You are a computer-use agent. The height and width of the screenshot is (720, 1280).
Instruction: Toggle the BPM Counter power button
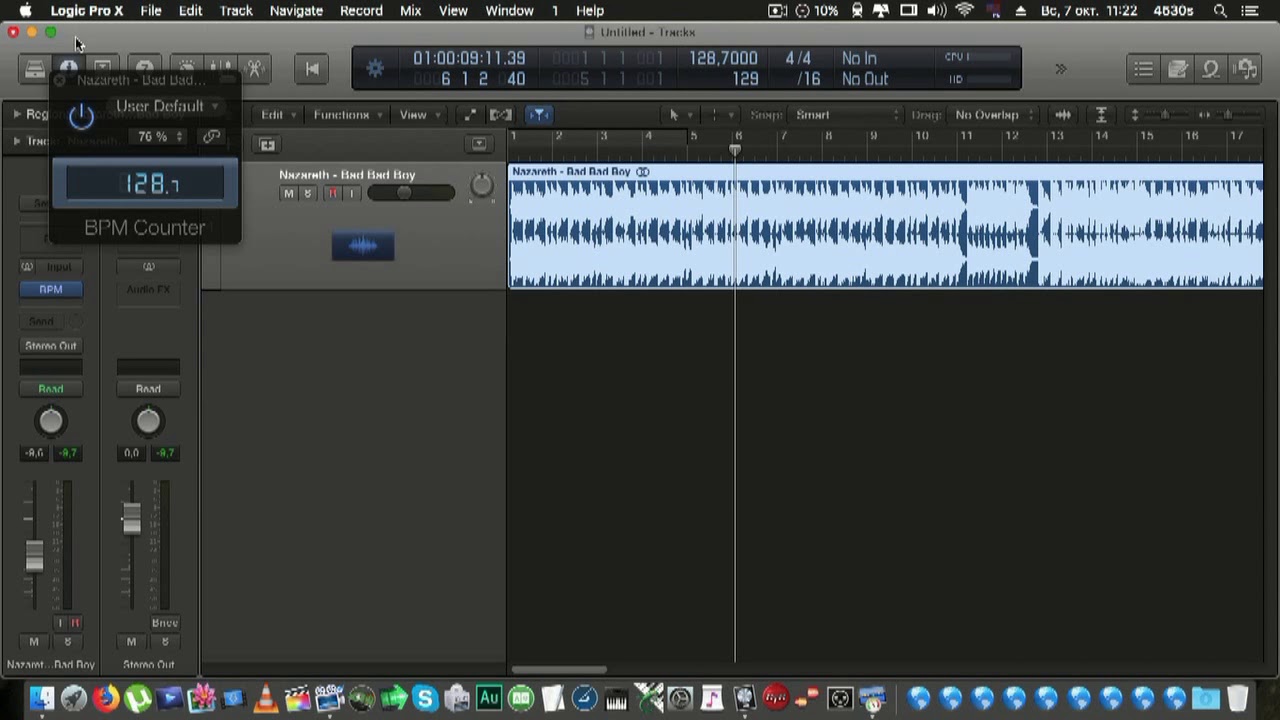tap(81, 116)
